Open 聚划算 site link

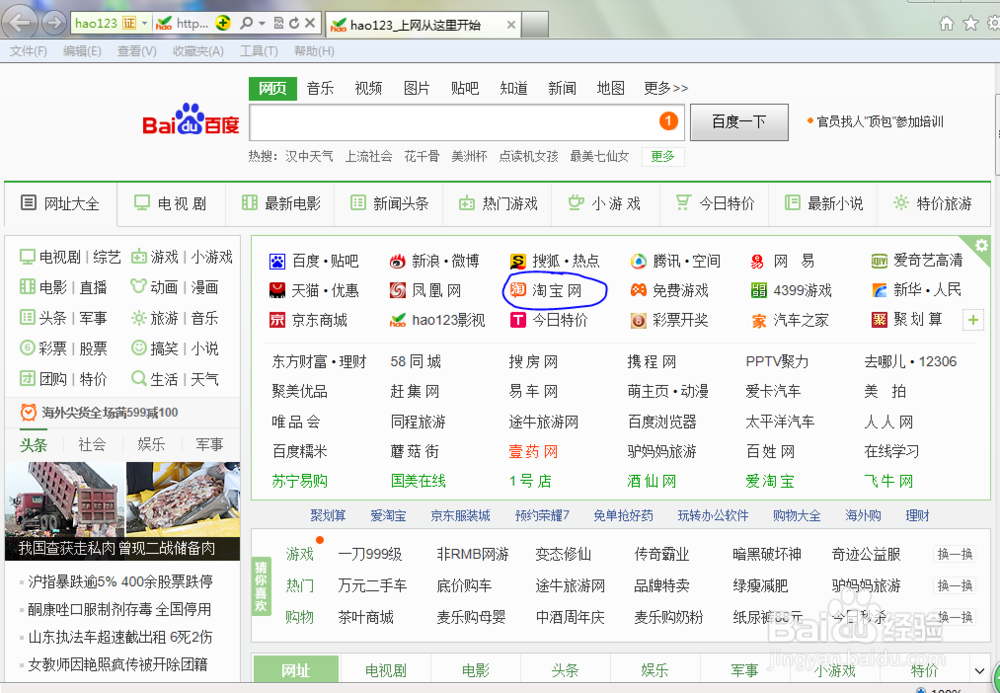click(x=907, y=319)
